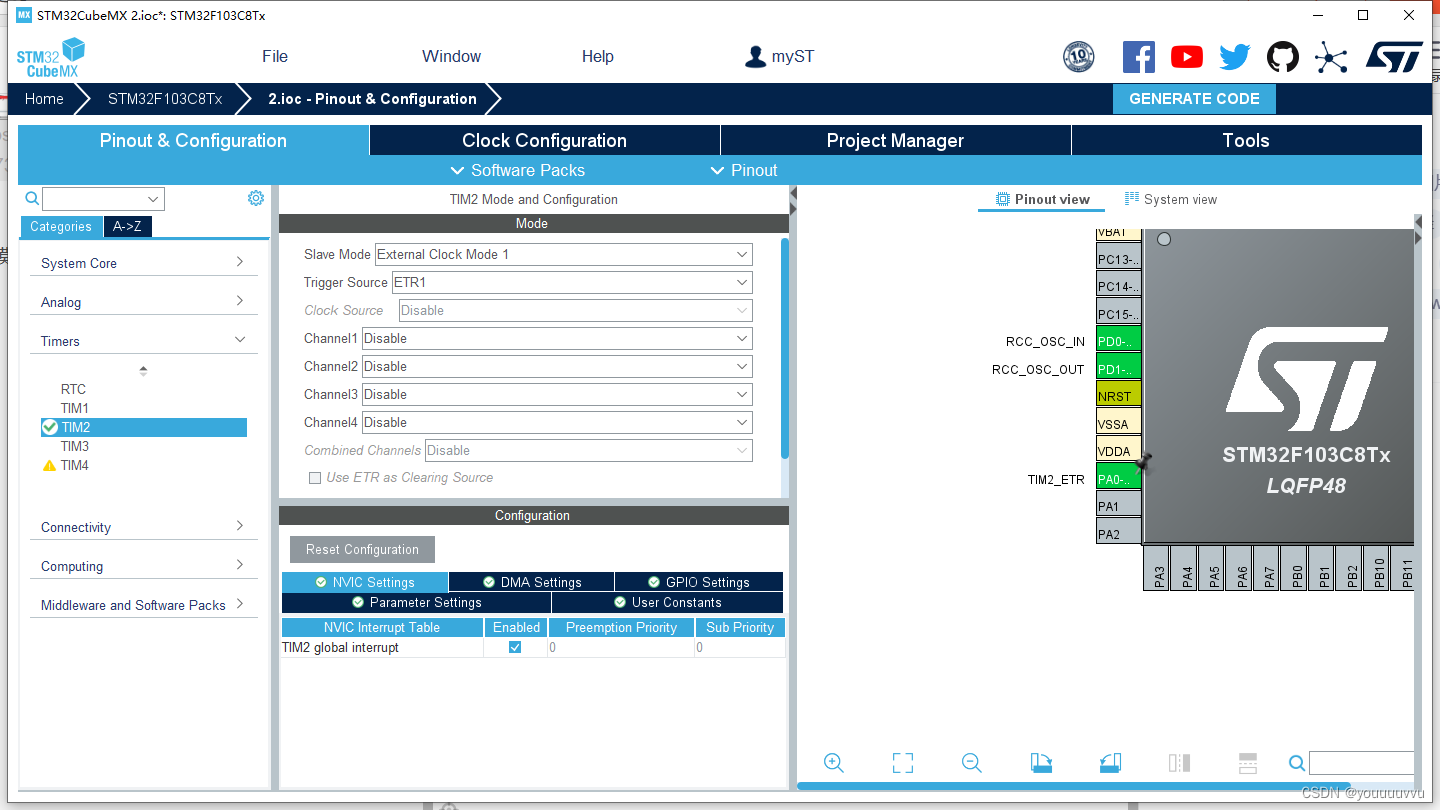The image size is (1440, 810).
Task: Click the NRST pin on chip
Action: pos(1119,395)
